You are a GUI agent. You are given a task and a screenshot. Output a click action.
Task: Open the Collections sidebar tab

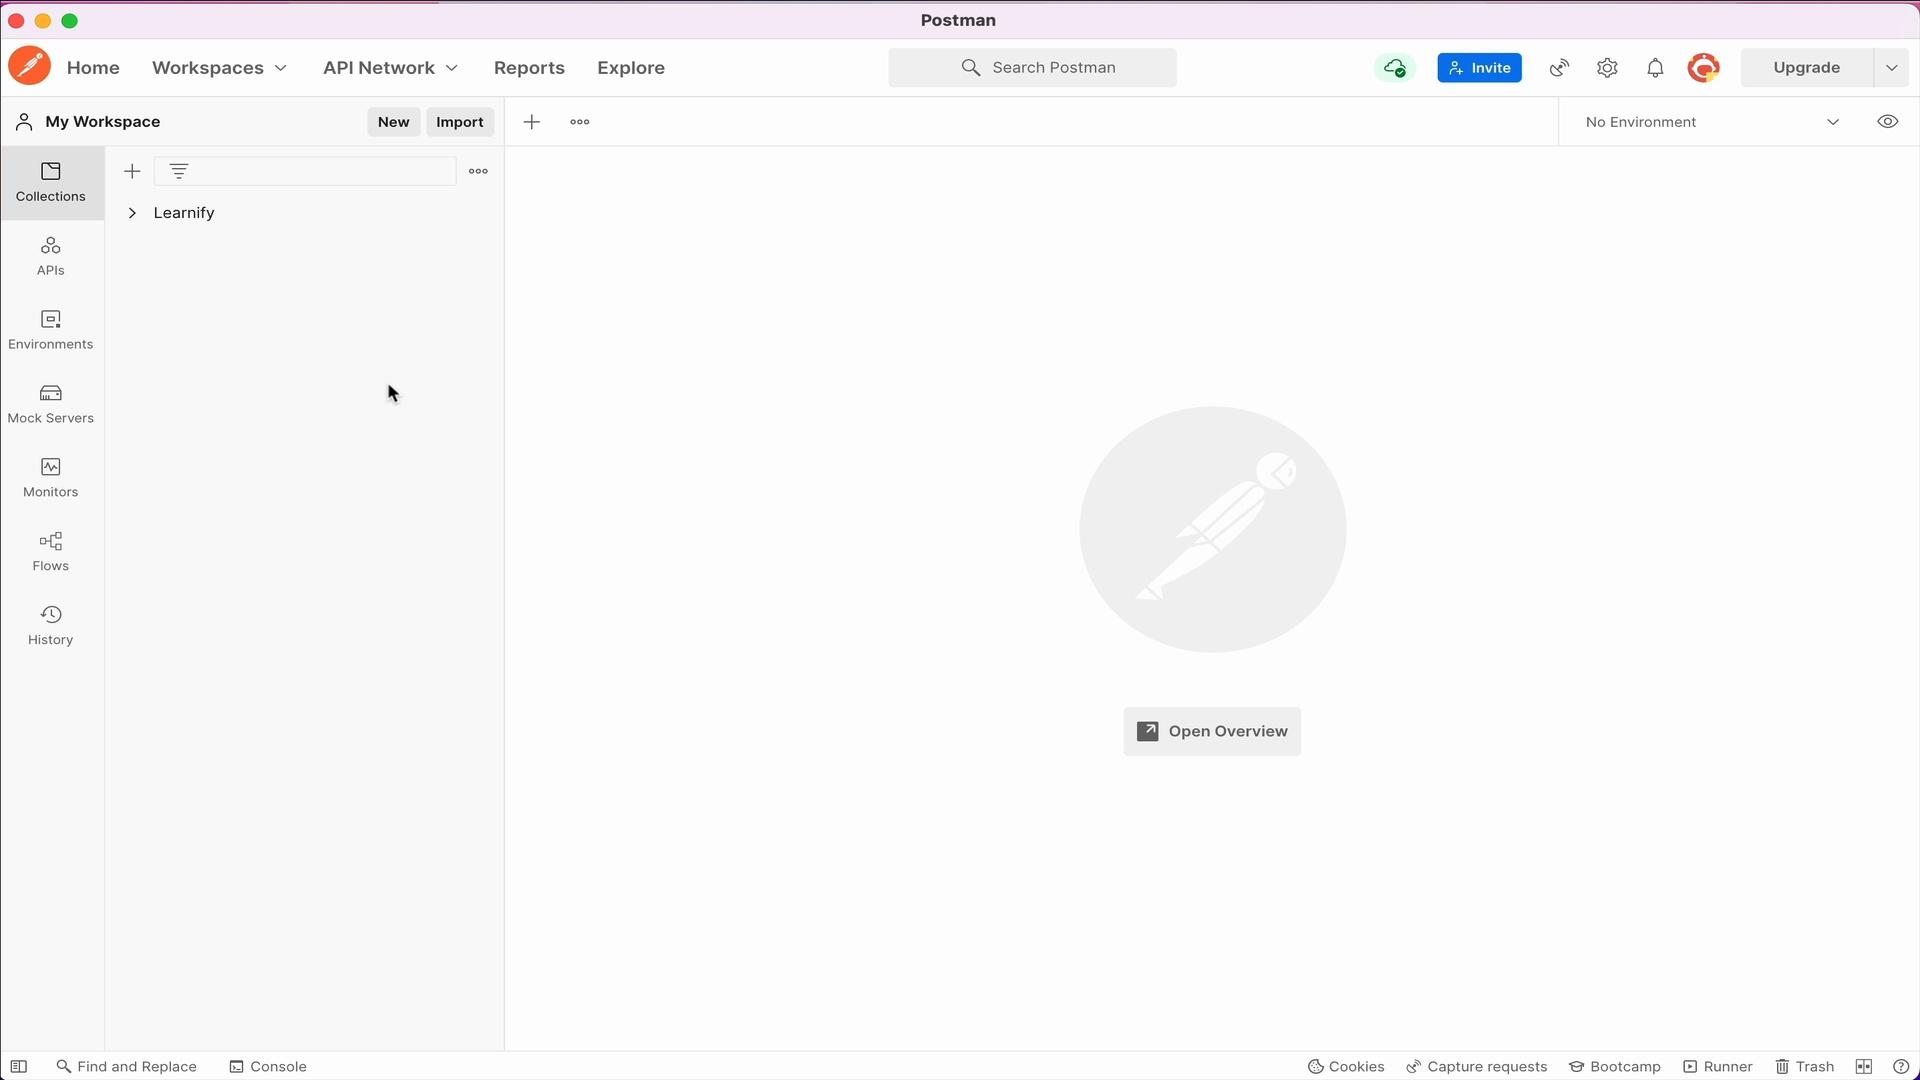[51, 182]
